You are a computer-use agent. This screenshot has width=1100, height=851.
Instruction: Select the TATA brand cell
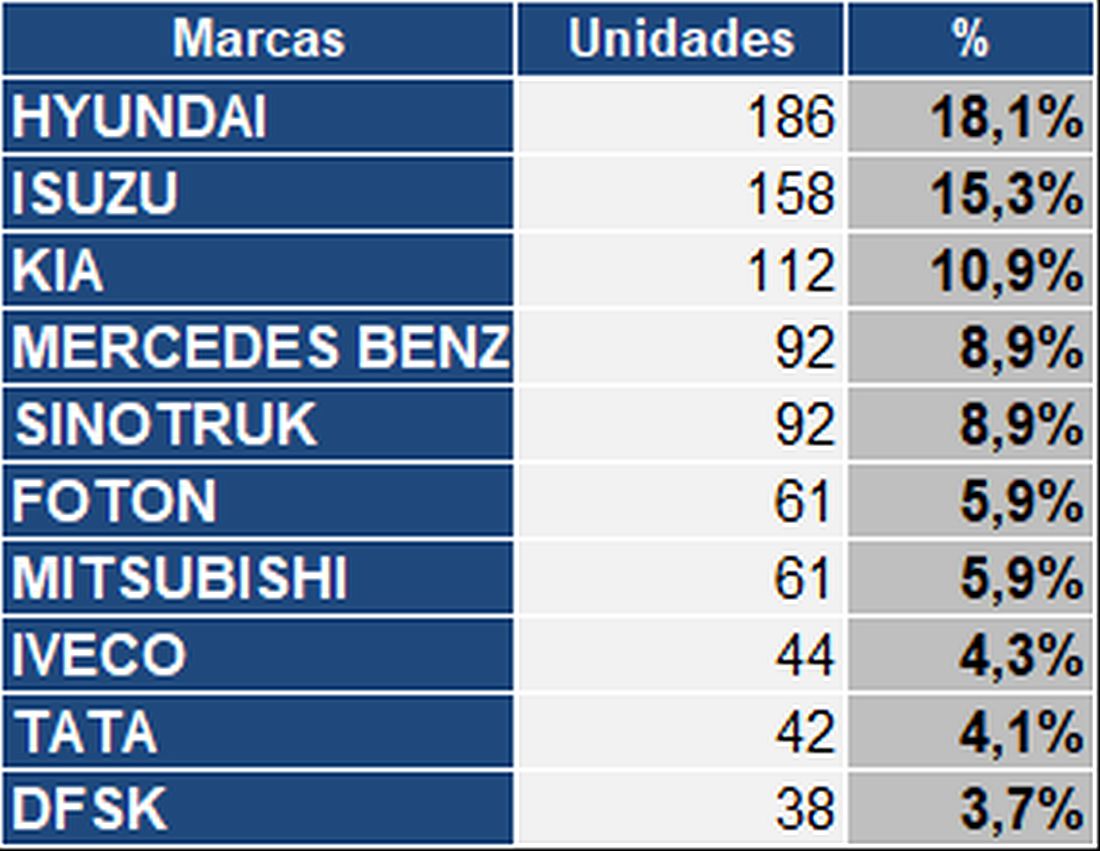point(258,732)
